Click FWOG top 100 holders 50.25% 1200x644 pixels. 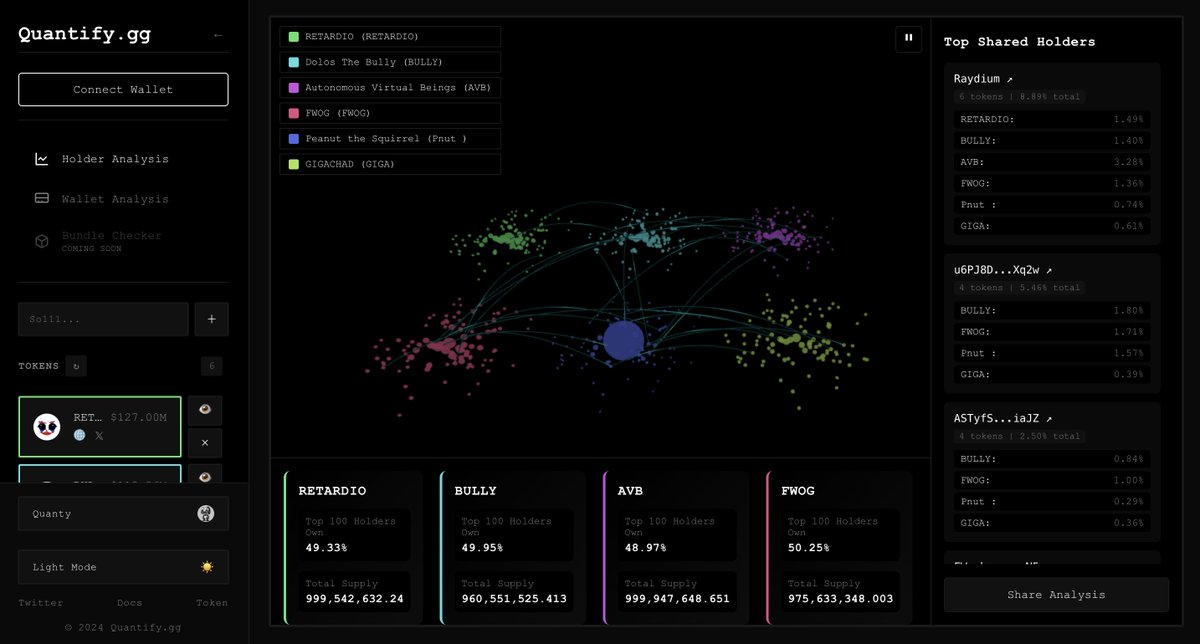(808, 548)
